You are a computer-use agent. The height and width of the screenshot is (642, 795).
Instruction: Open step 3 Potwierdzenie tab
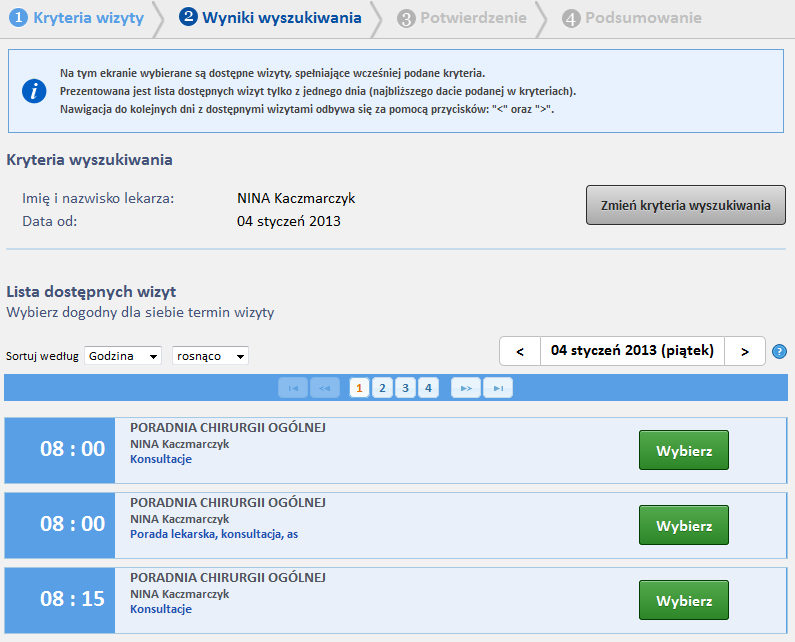point(462,18)
